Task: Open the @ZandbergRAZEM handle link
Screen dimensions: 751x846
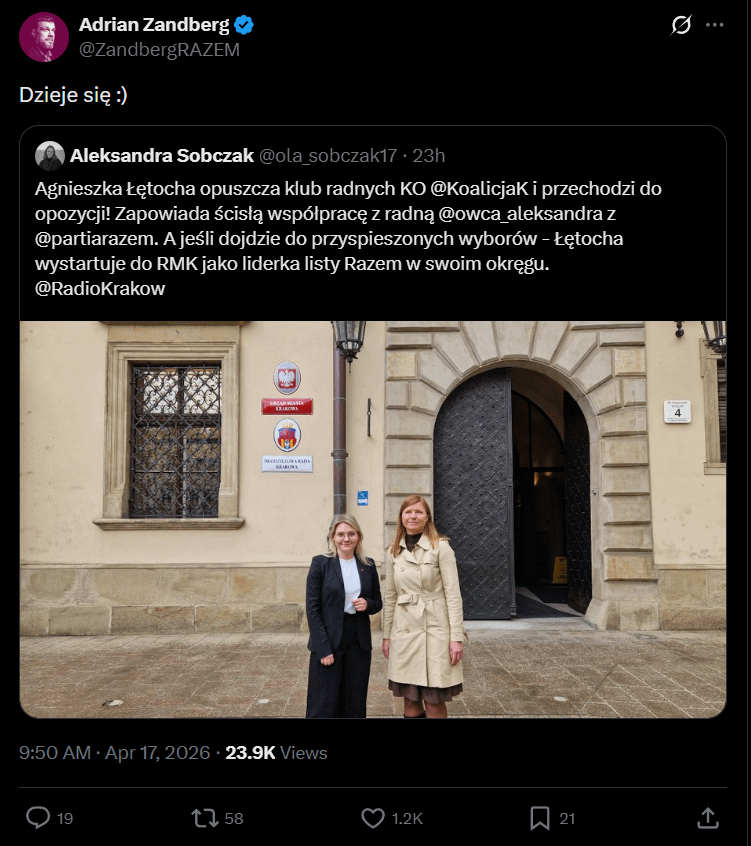Action: point(160,49)
